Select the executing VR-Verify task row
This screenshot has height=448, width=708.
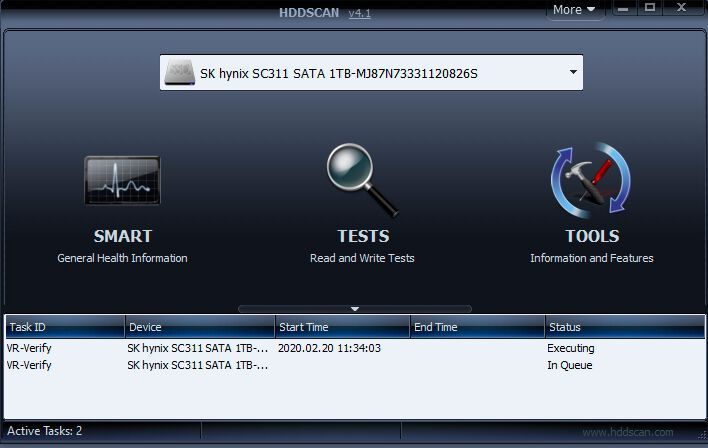[354, 348]
